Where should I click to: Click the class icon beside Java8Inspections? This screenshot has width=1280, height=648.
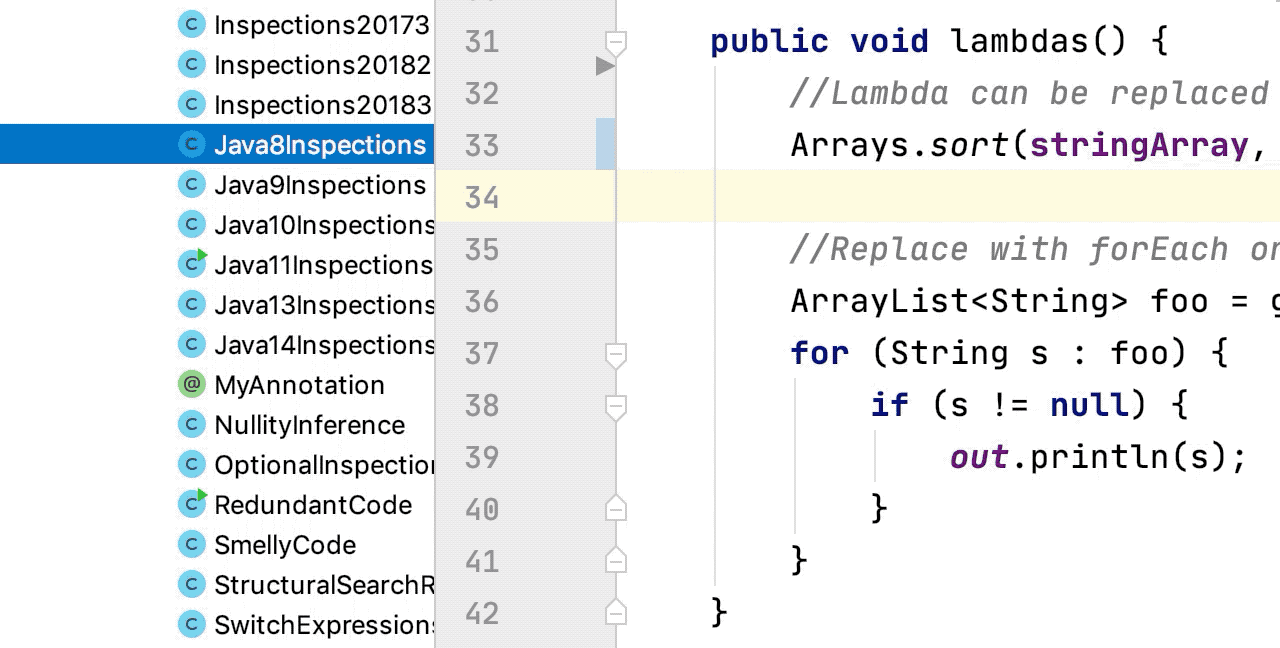point(191,144)
